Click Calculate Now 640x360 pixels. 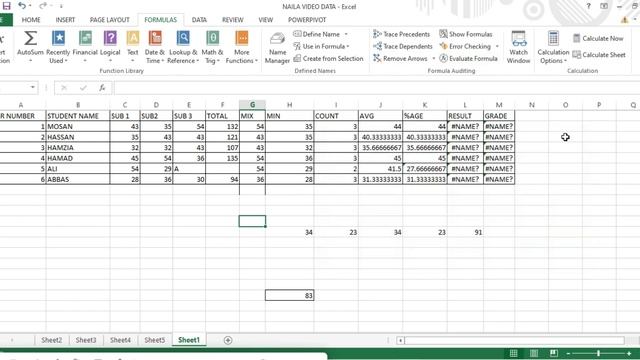click(598, 38)
